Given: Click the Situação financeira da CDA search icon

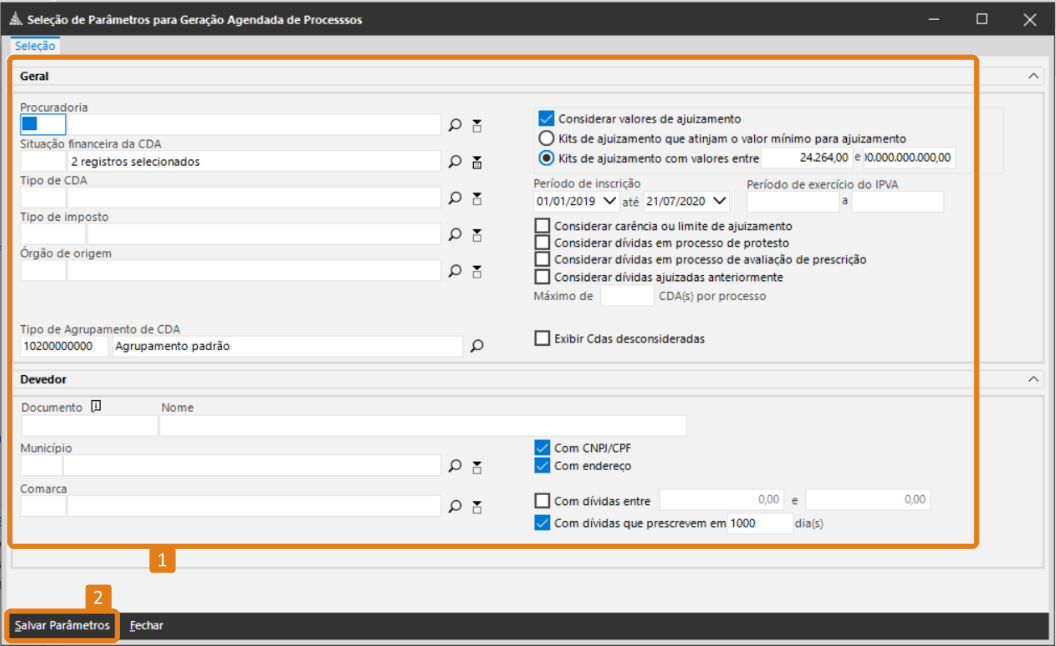Looking at the screenshot, I should [x=455, y=161].
